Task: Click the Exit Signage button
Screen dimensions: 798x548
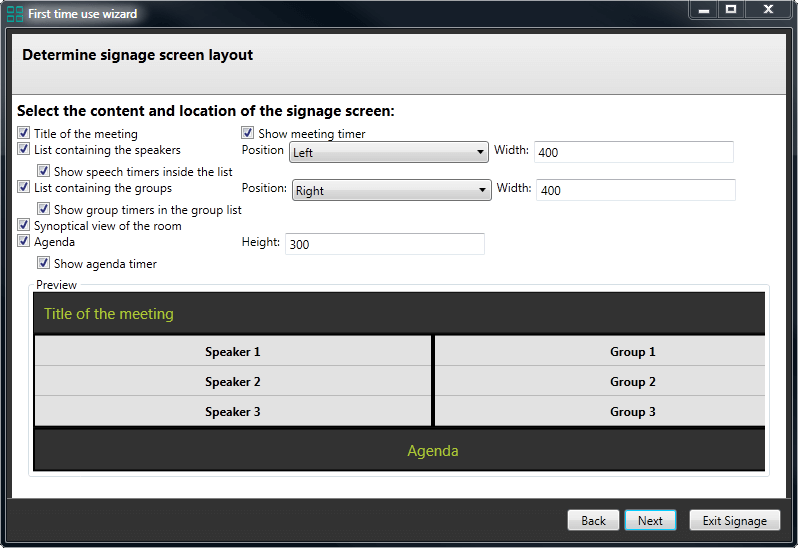Action: click(x=734, y=521)
